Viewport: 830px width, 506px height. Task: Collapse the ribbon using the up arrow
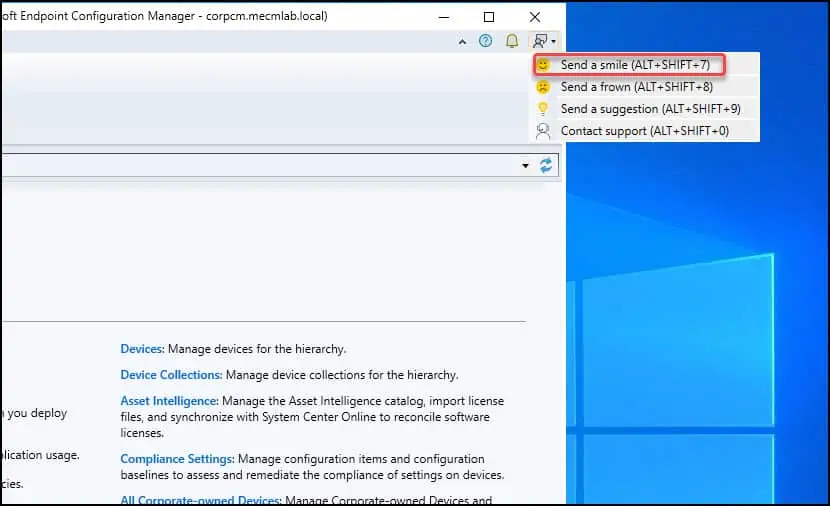point(462,41)
